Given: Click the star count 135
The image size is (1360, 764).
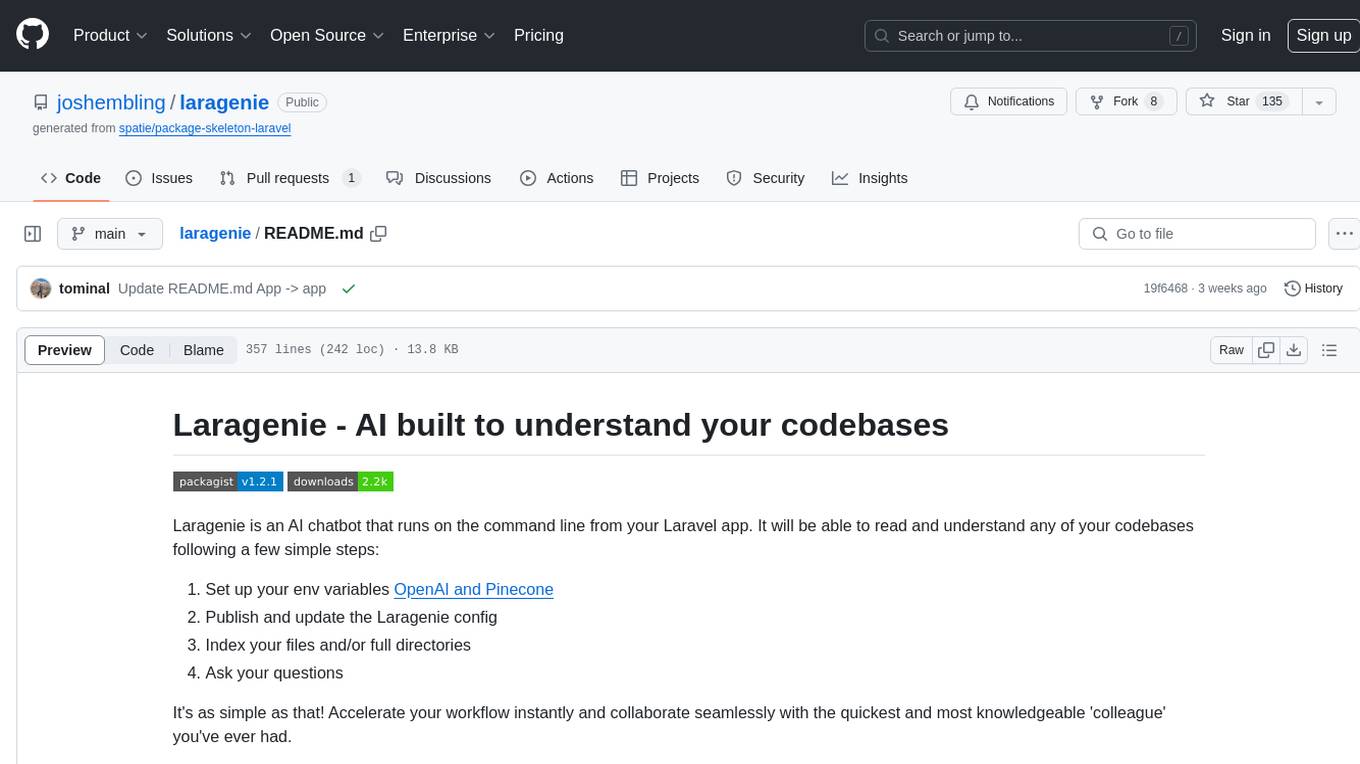Looking at the screenshot, I should [1272, 101].
